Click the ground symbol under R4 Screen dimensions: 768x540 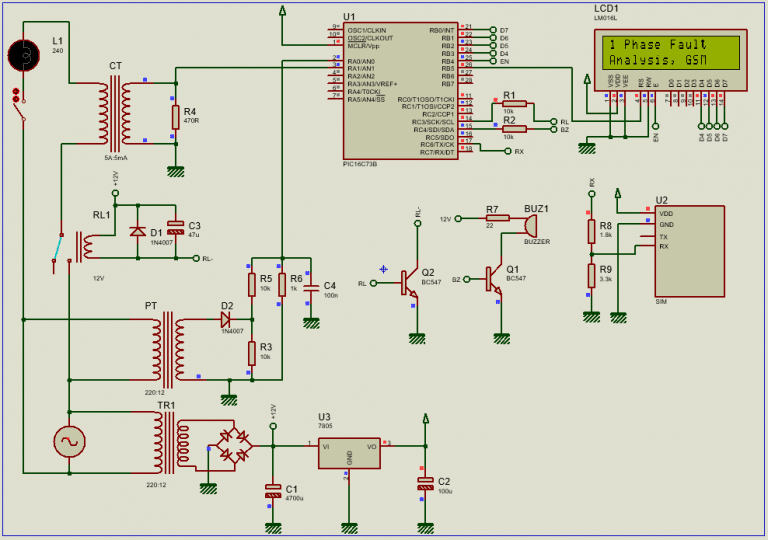[x=175, y=171]
